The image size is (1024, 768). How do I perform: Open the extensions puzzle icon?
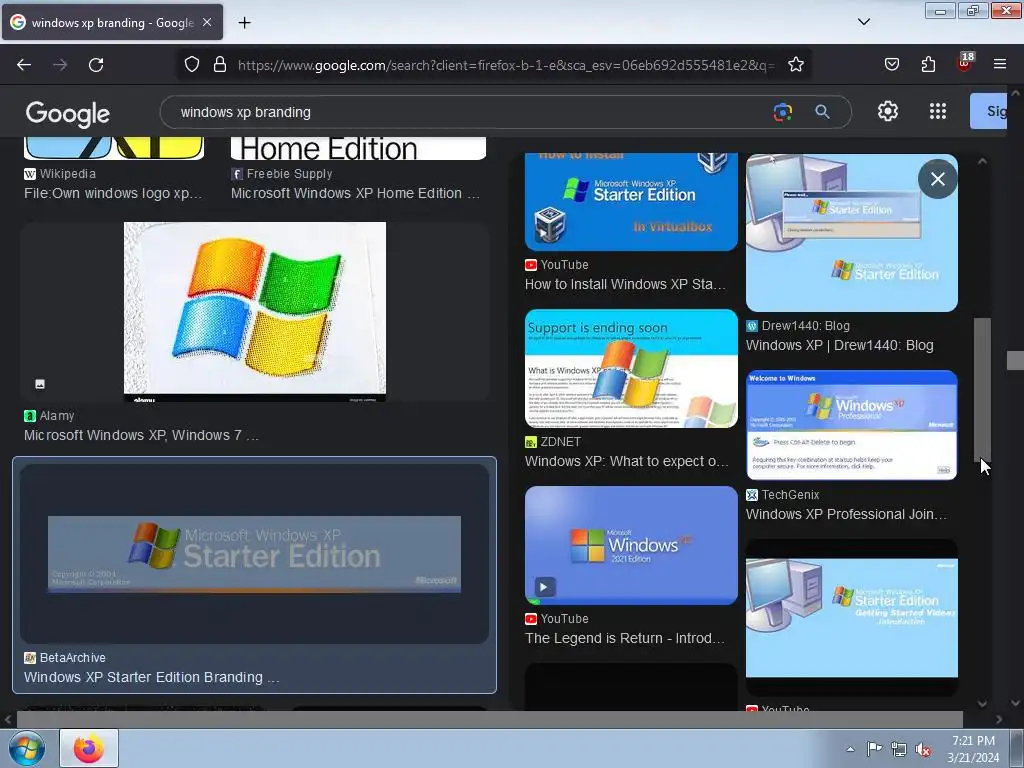point(928,64)
